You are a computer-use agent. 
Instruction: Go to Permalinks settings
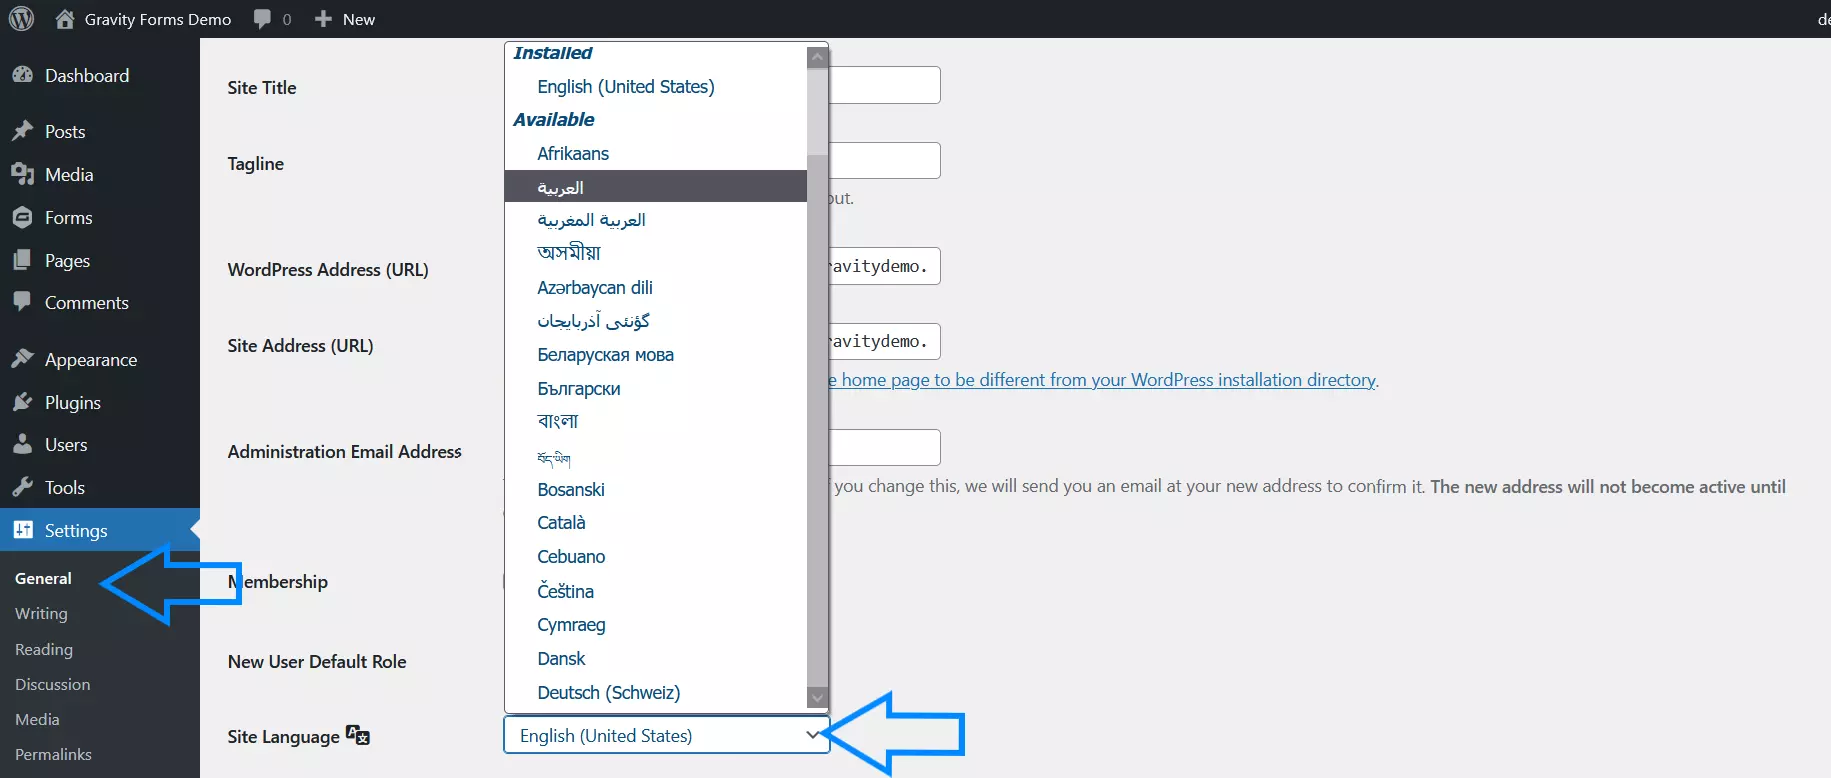53,755
